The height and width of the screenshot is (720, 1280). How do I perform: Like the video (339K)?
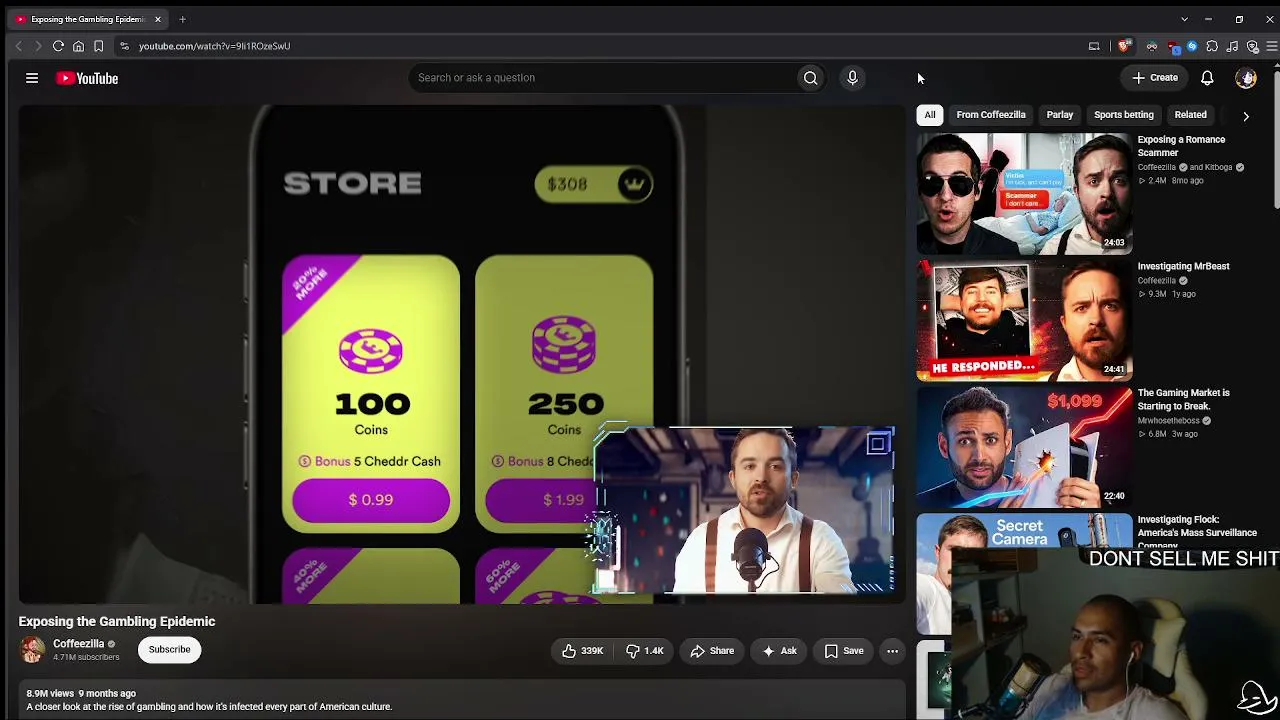581,651
